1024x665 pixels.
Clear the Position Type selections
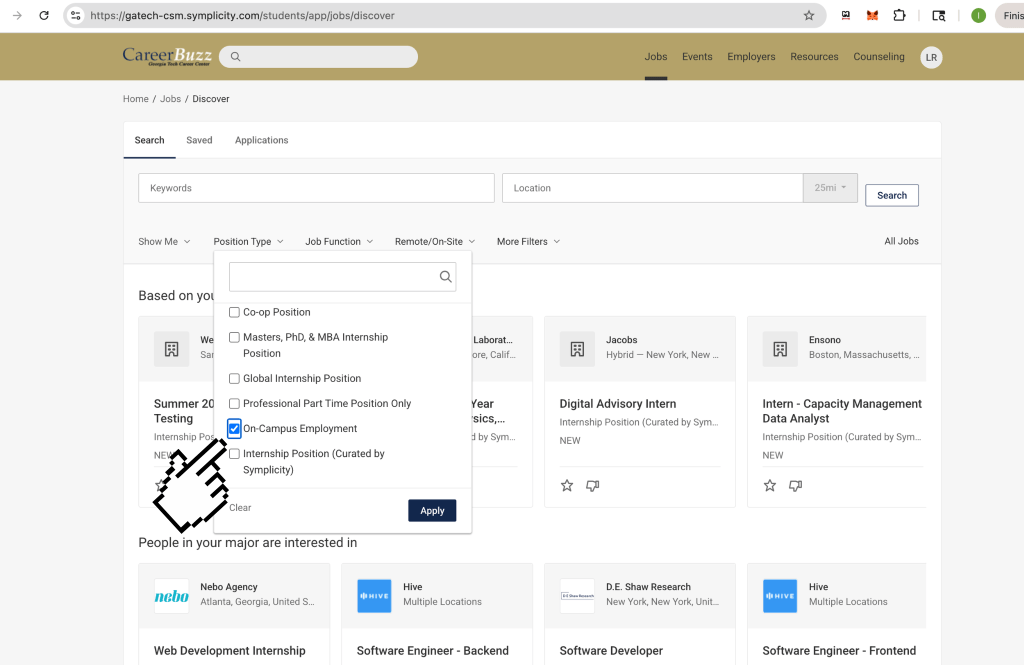pos(240,508)
